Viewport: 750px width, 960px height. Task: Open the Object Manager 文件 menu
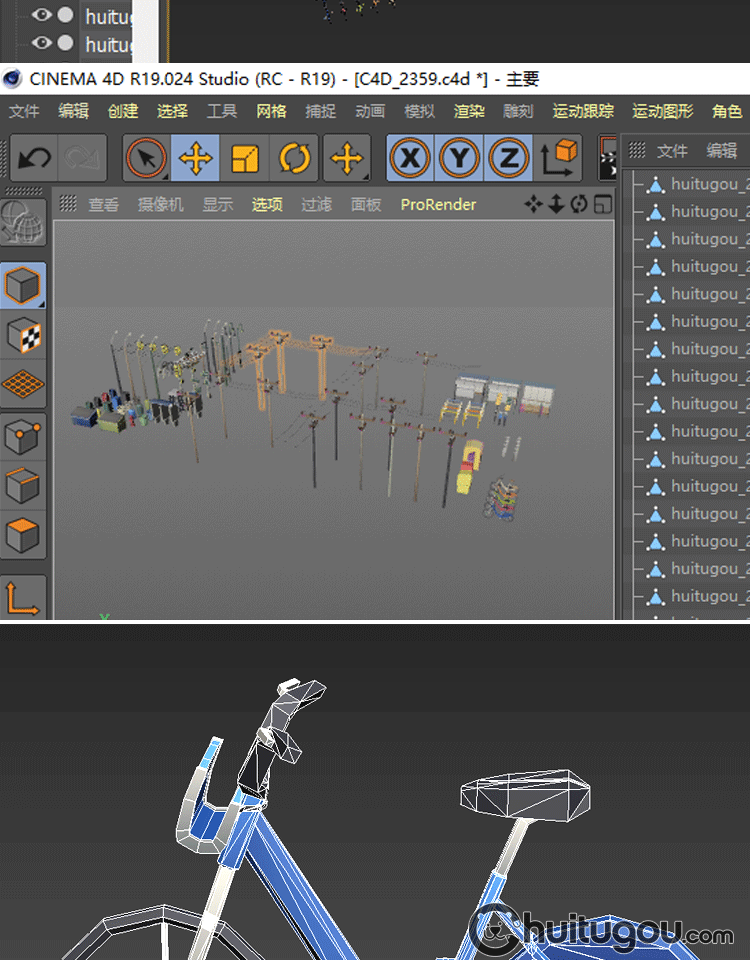tap(672, 151)
